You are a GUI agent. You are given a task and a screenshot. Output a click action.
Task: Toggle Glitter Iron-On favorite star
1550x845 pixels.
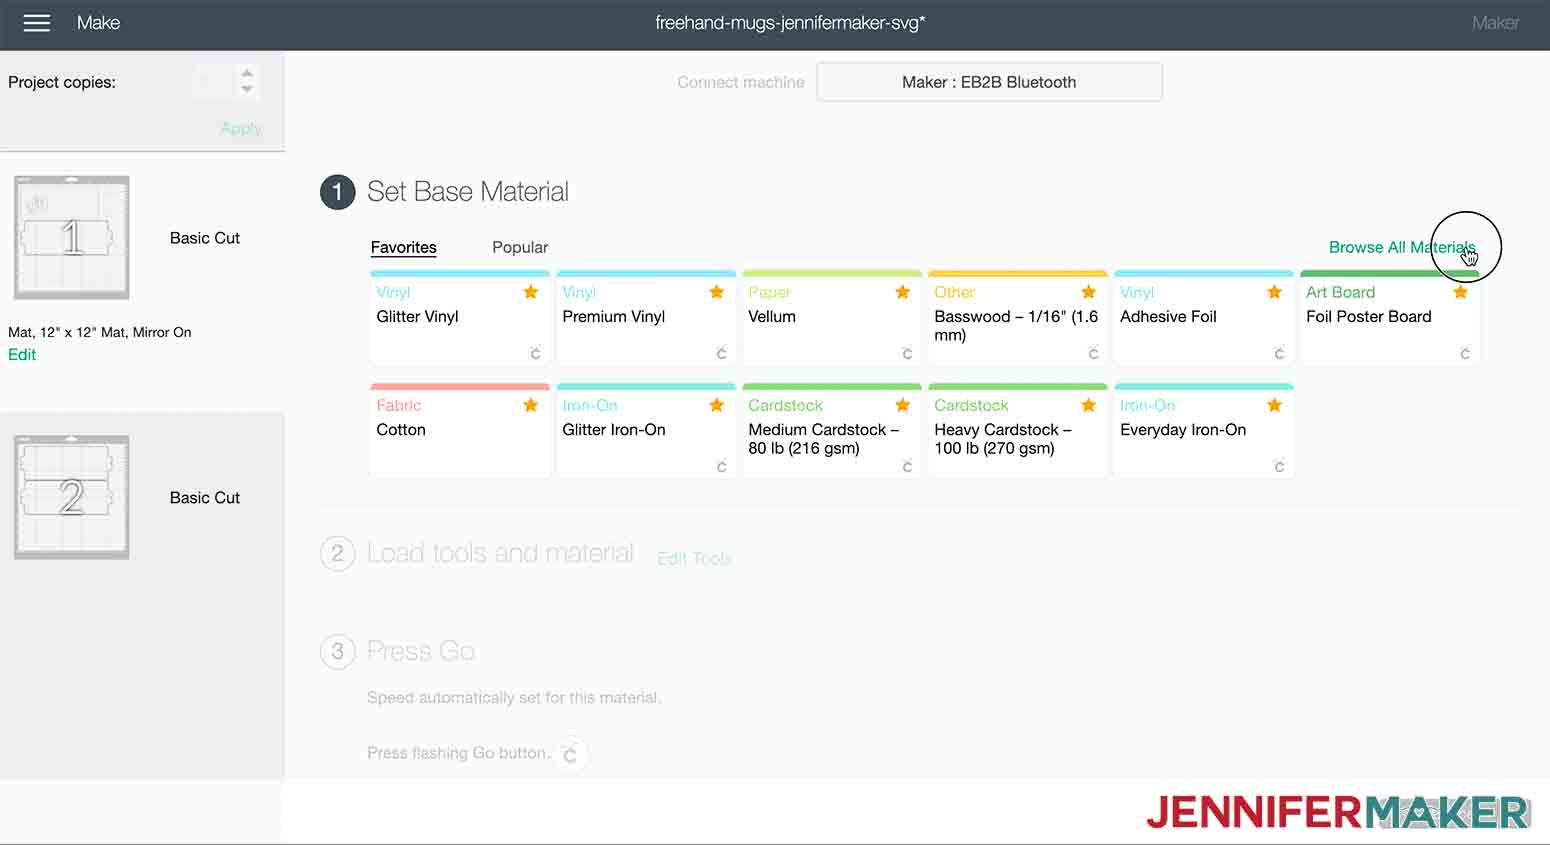pyautogui.click(x=717, y=405)
